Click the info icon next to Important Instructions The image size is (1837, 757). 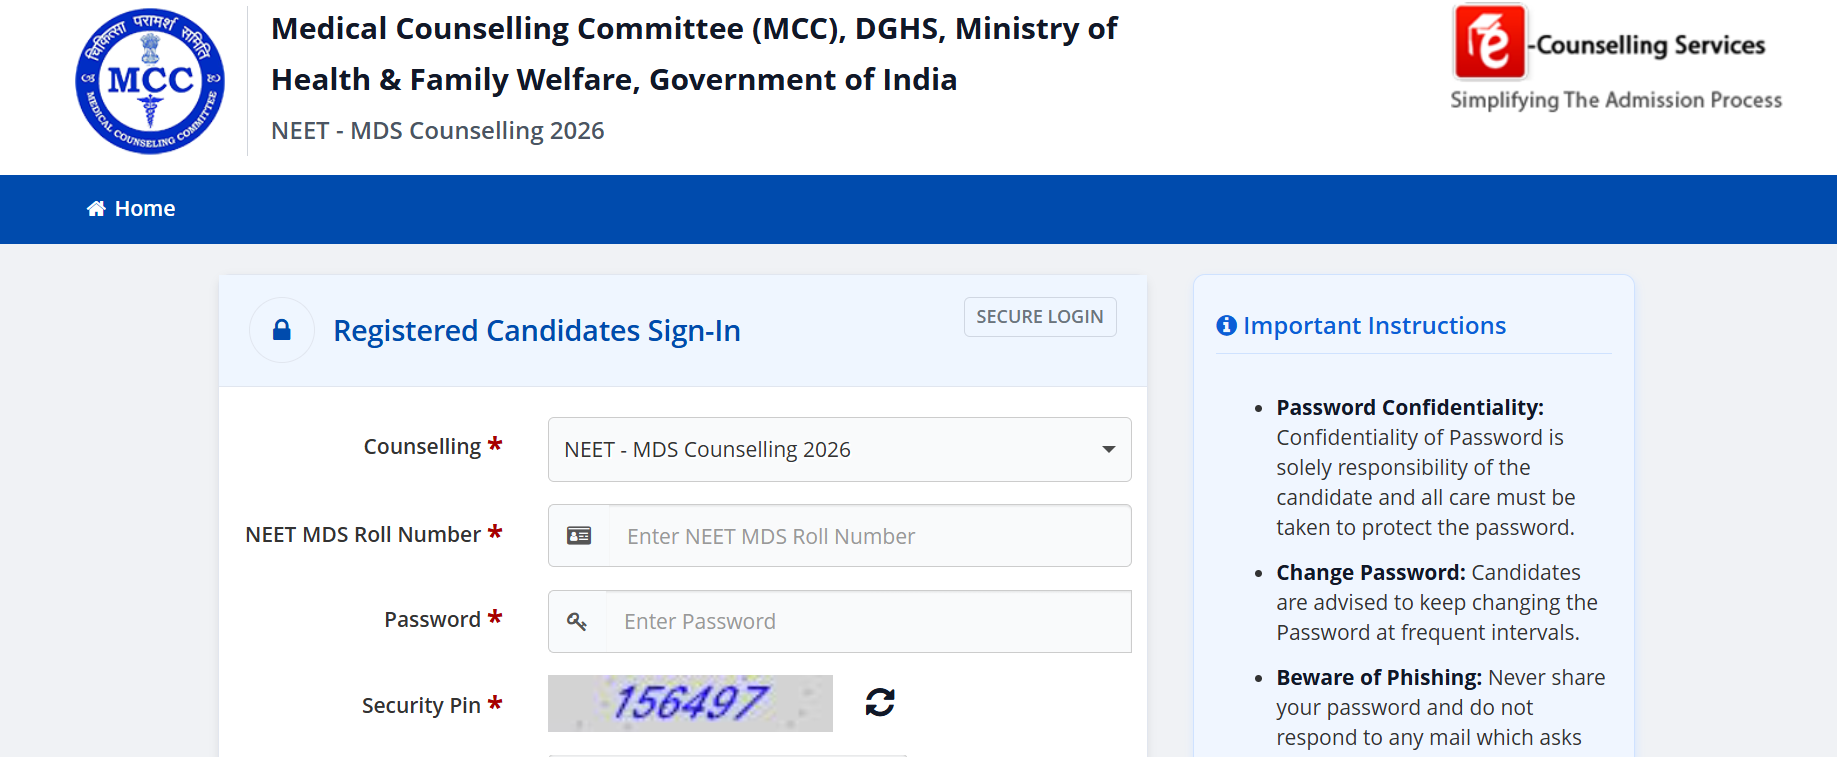[x=1226, y=325]
